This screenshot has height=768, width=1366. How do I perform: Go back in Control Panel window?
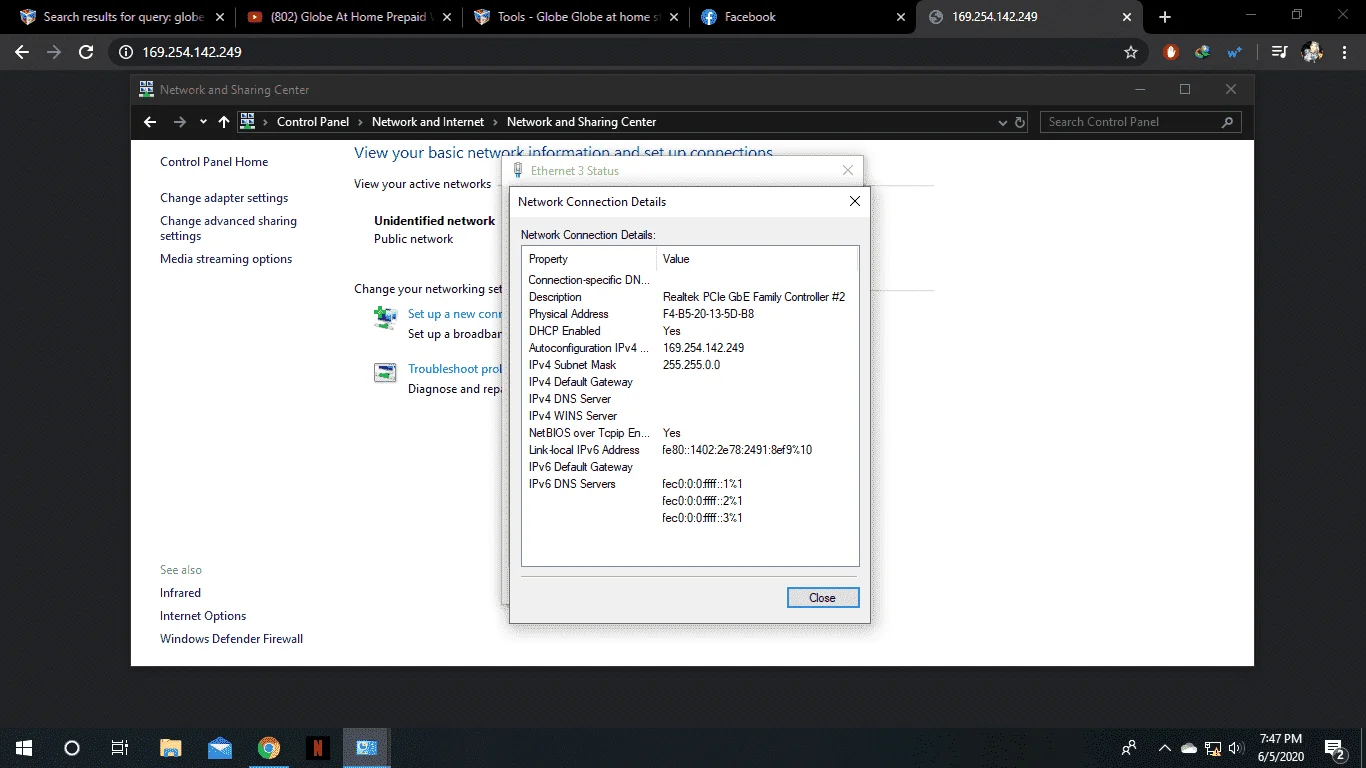[x=150, y=122]
